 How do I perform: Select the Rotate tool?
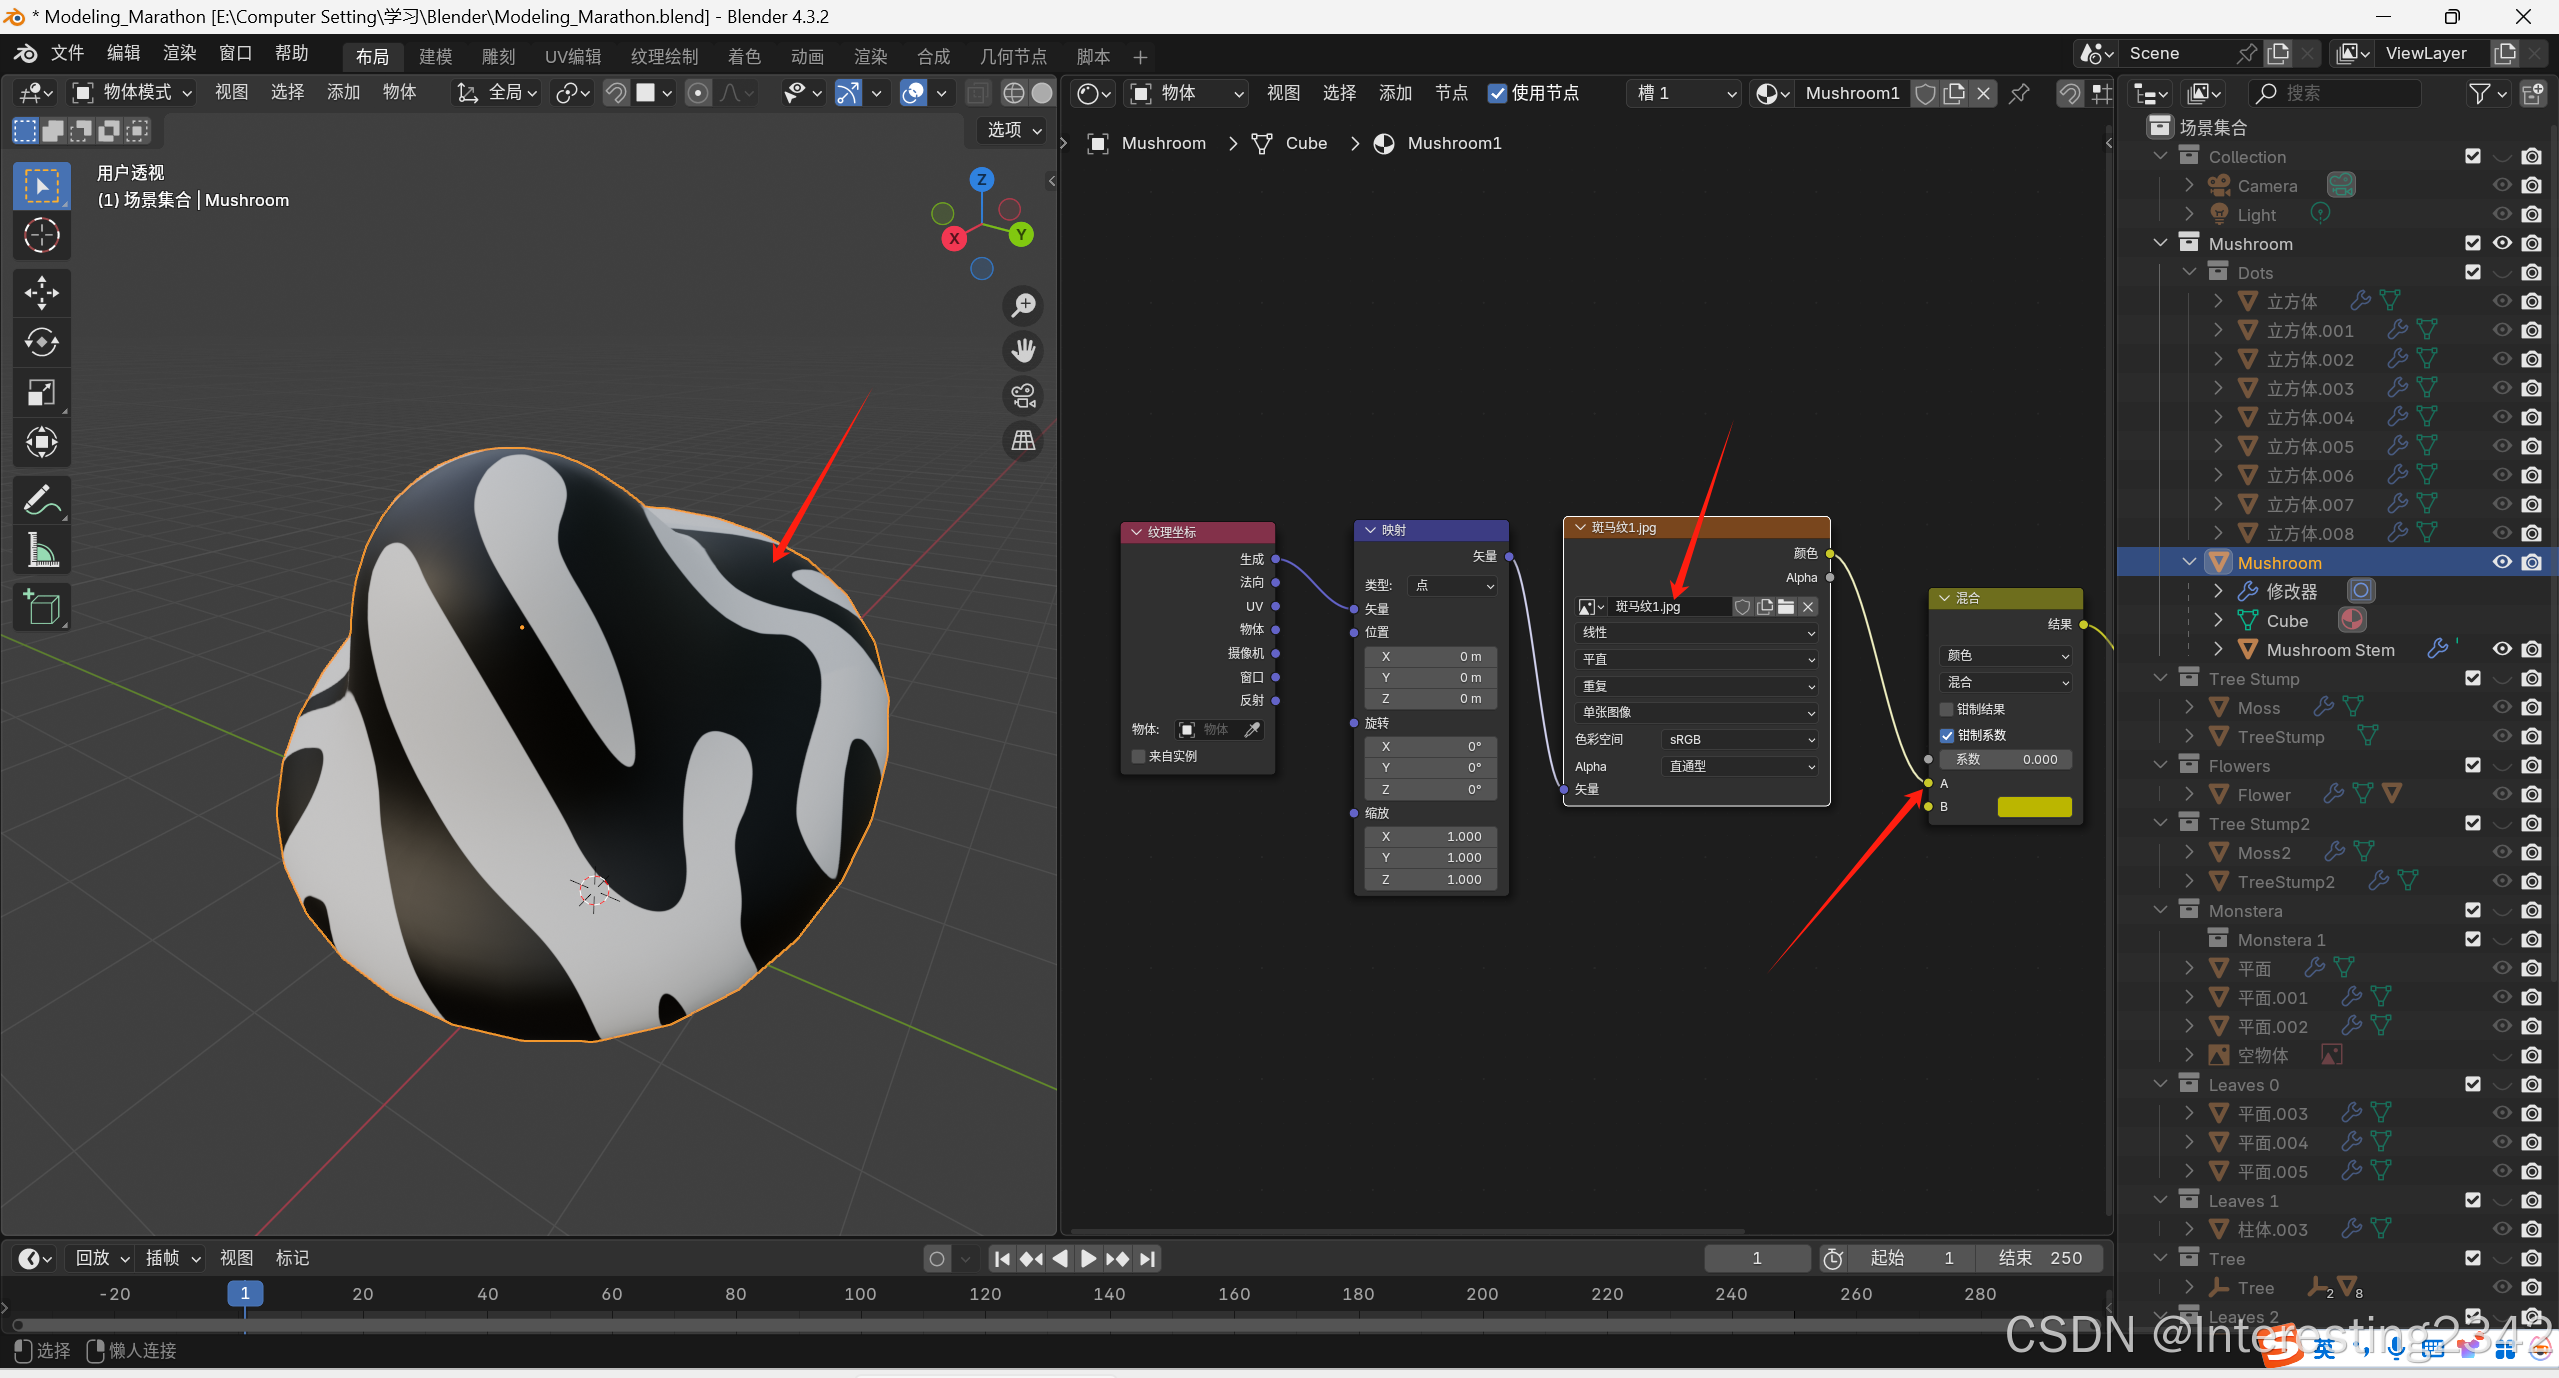(41, 343)
